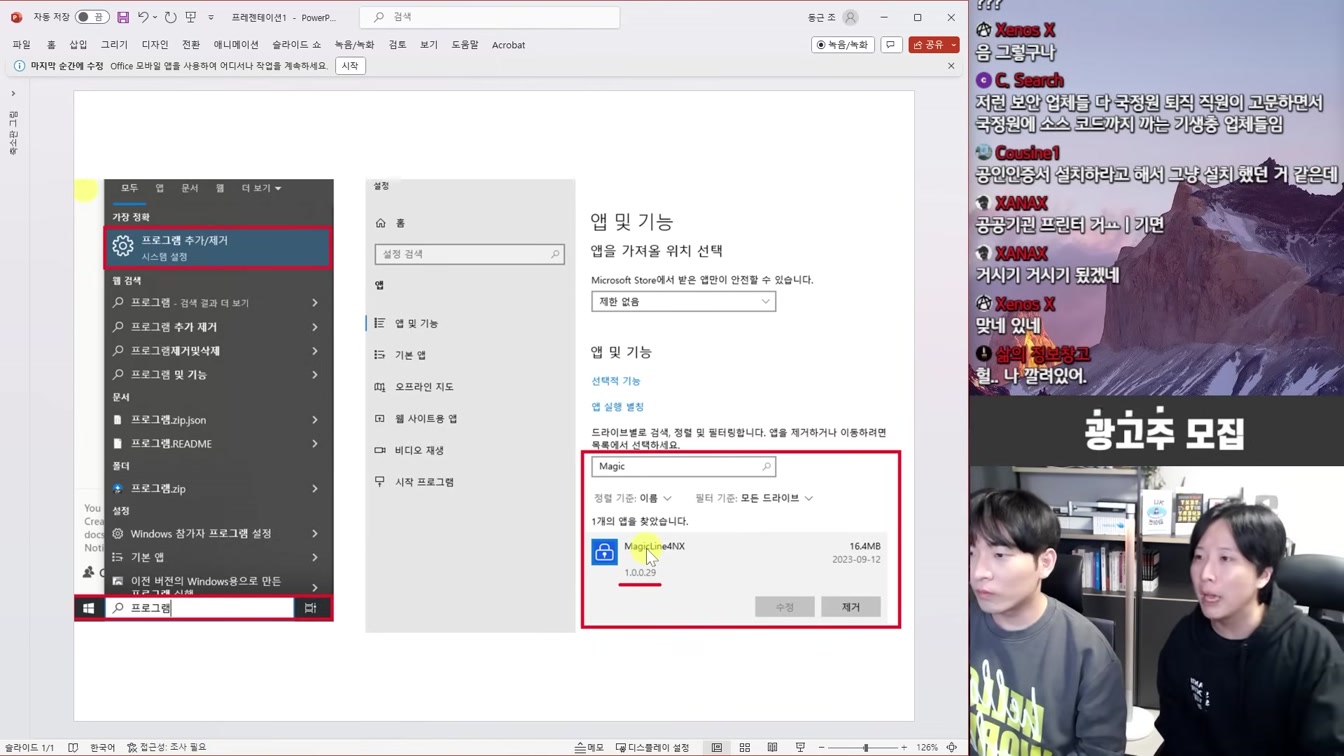Image resolution: width=1344 pixels, height=756 pixels.
Task: Switch to the 녹음/녹화 ribbon tab
Action: pos(354,45)
